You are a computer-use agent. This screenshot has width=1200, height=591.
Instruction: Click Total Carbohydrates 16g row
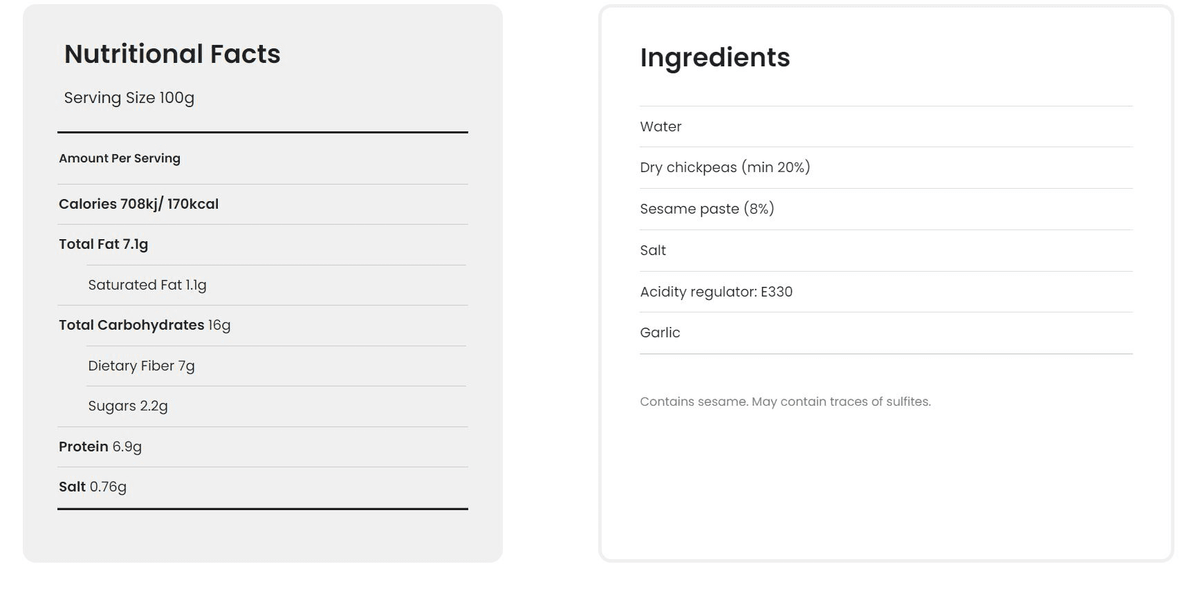pos(262,325)
